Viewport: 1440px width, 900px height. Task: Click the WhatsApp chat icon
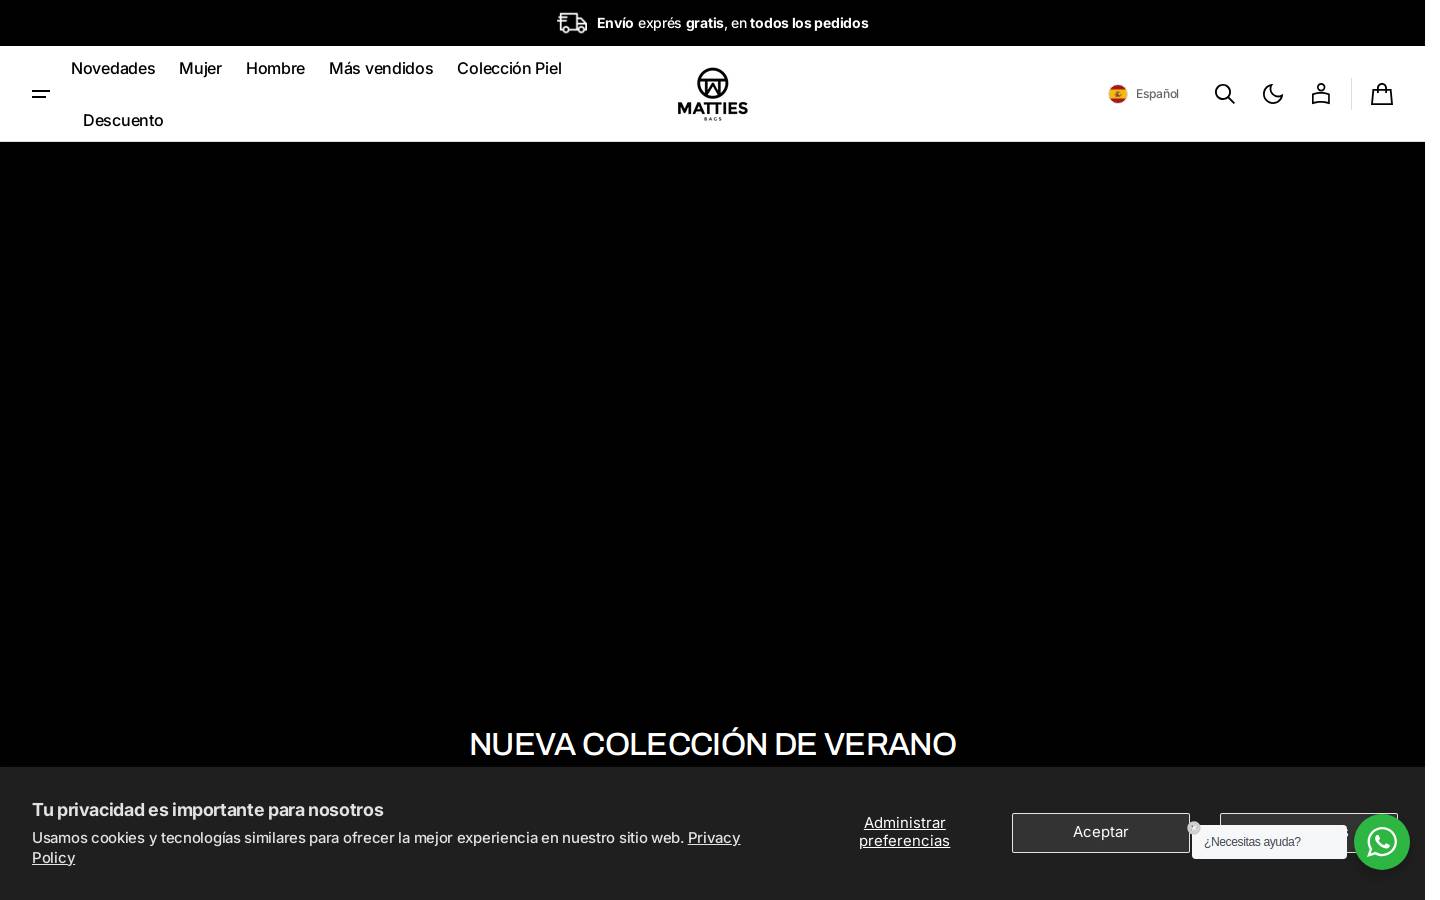click(1382, 842)
